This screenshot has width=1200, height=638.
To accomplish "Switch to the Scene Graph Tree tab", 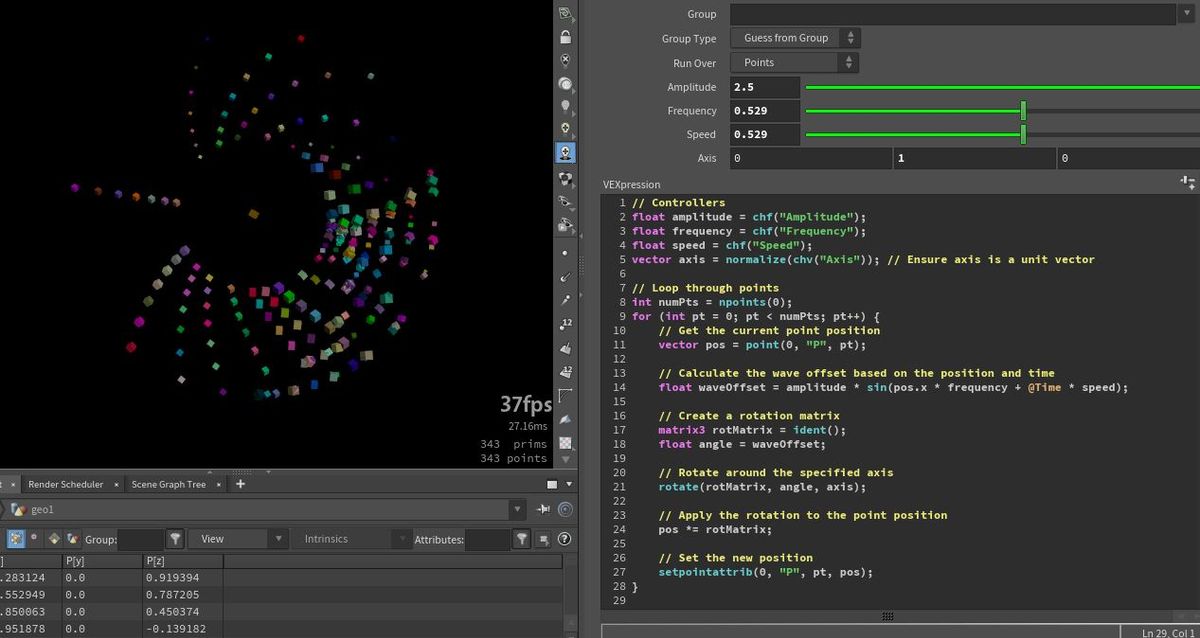I will click(168, 484).
